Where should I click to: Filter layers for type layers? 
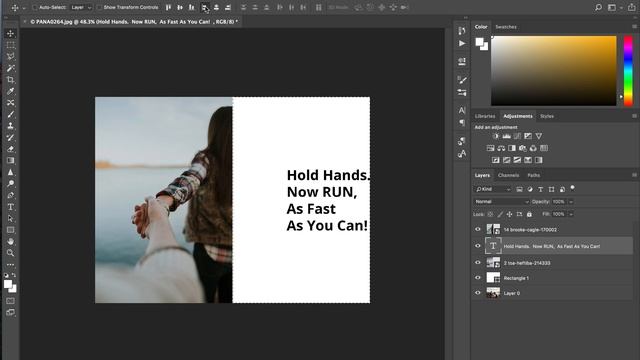point(540,189)
